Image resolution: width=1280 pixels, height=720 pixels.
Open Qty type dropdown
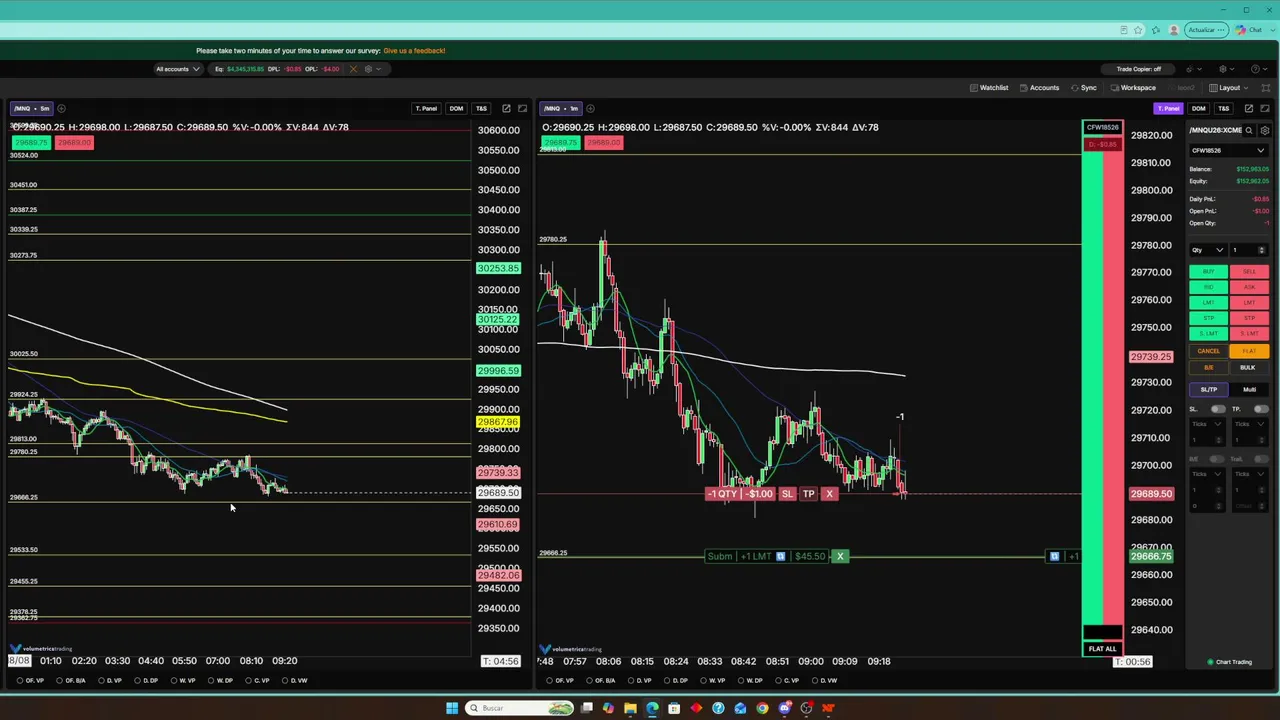click(x=1208, y=250)
